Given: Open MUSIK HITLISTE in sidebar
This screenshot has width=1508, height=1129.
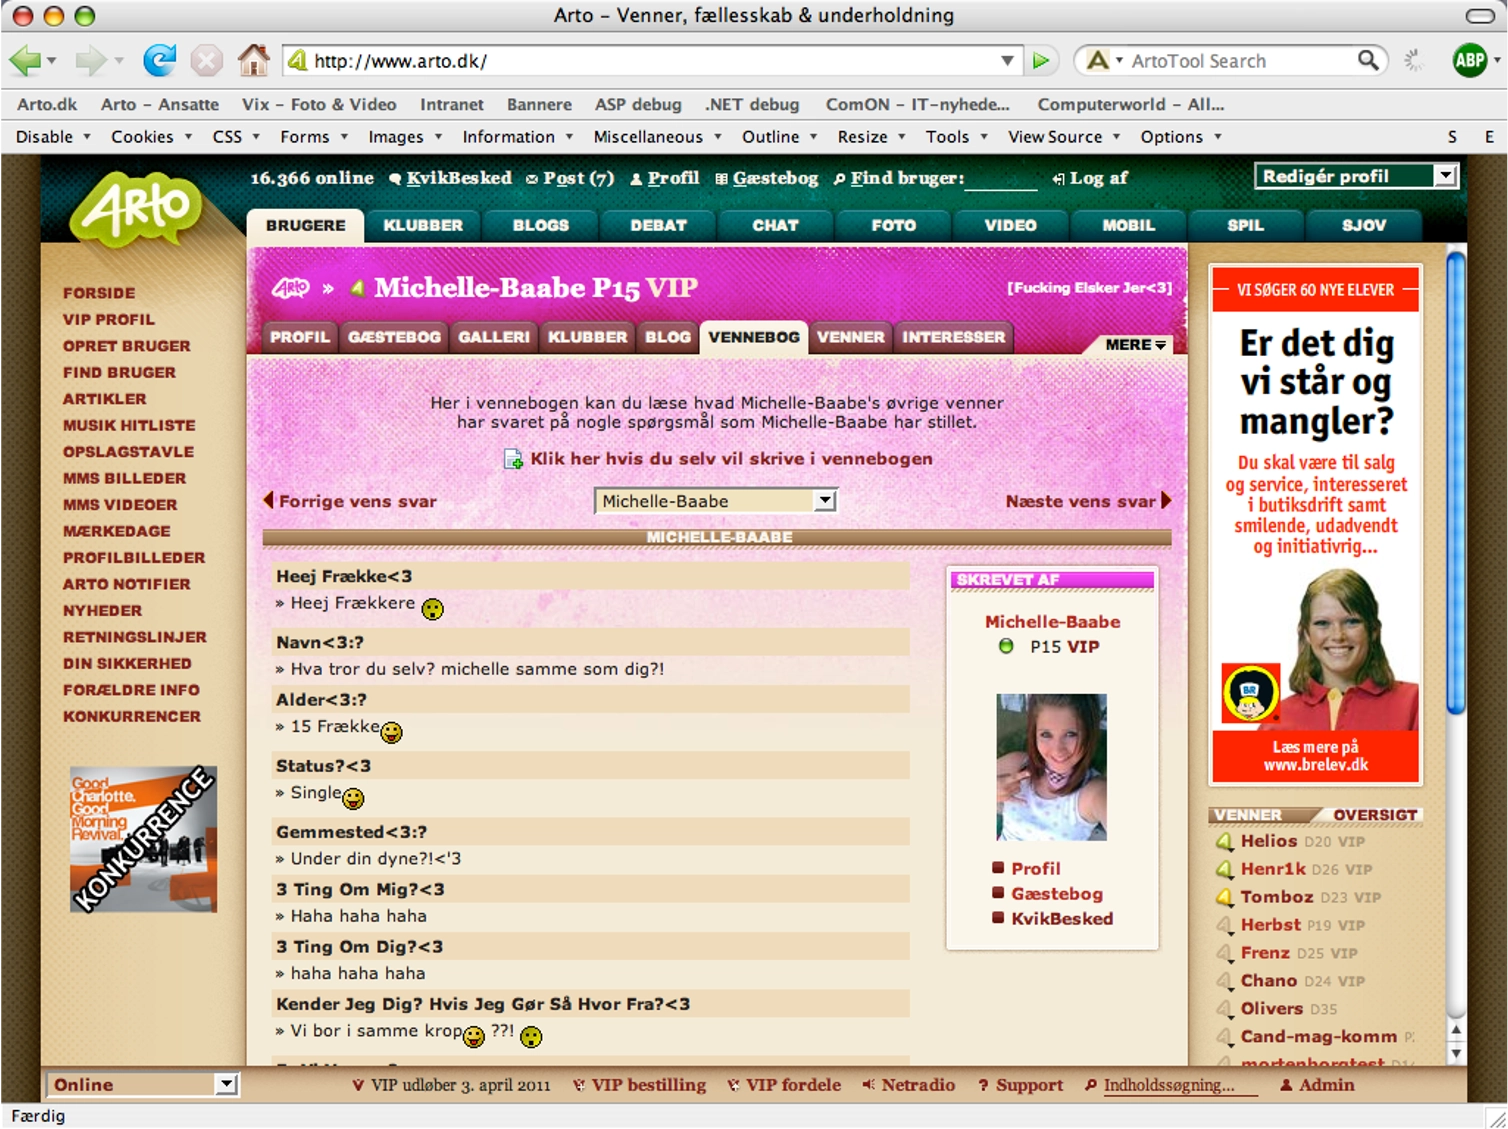Looking at the screenshot, I should 129,425.
